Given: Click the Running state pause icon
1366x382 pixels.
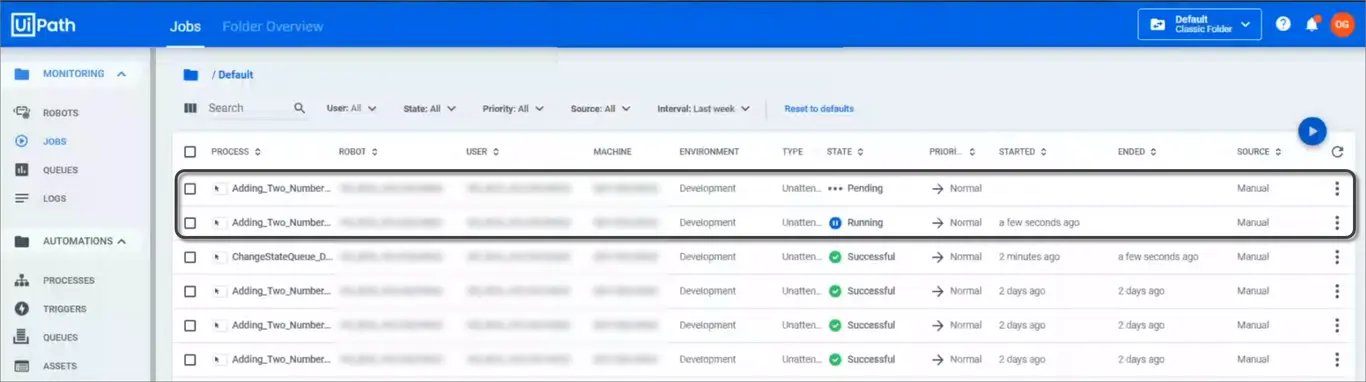Looking at the screenshot, I should 836,222.
